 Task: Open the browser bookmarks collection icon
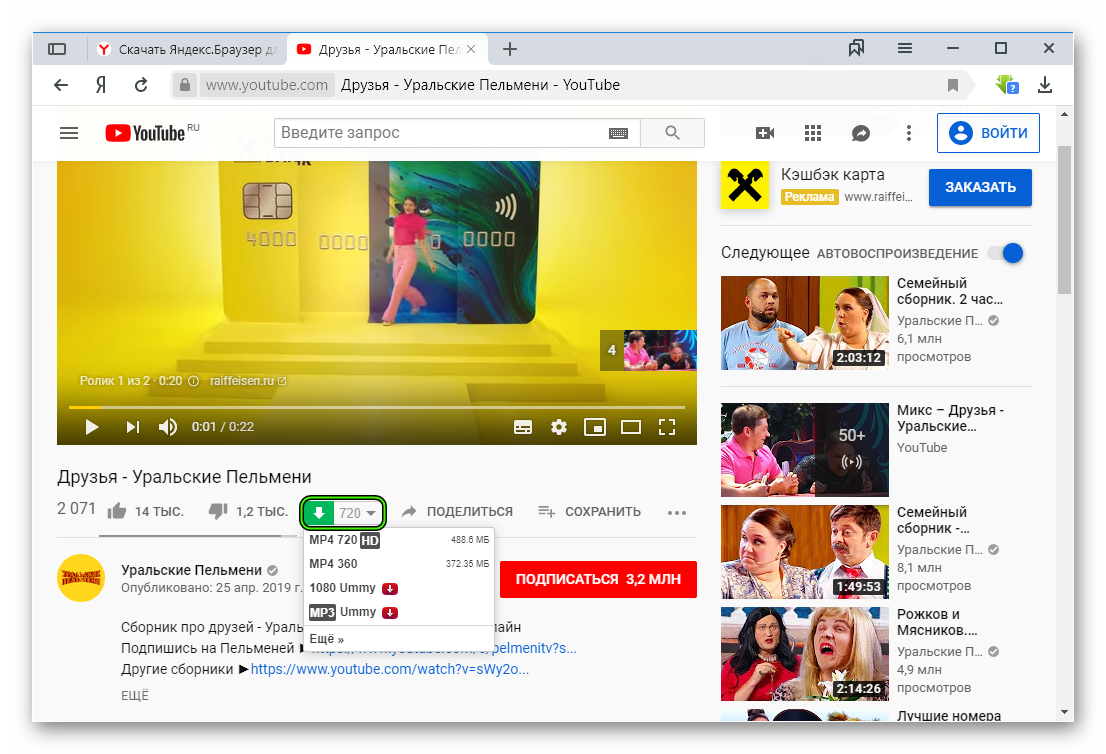(x=856, y=49)
